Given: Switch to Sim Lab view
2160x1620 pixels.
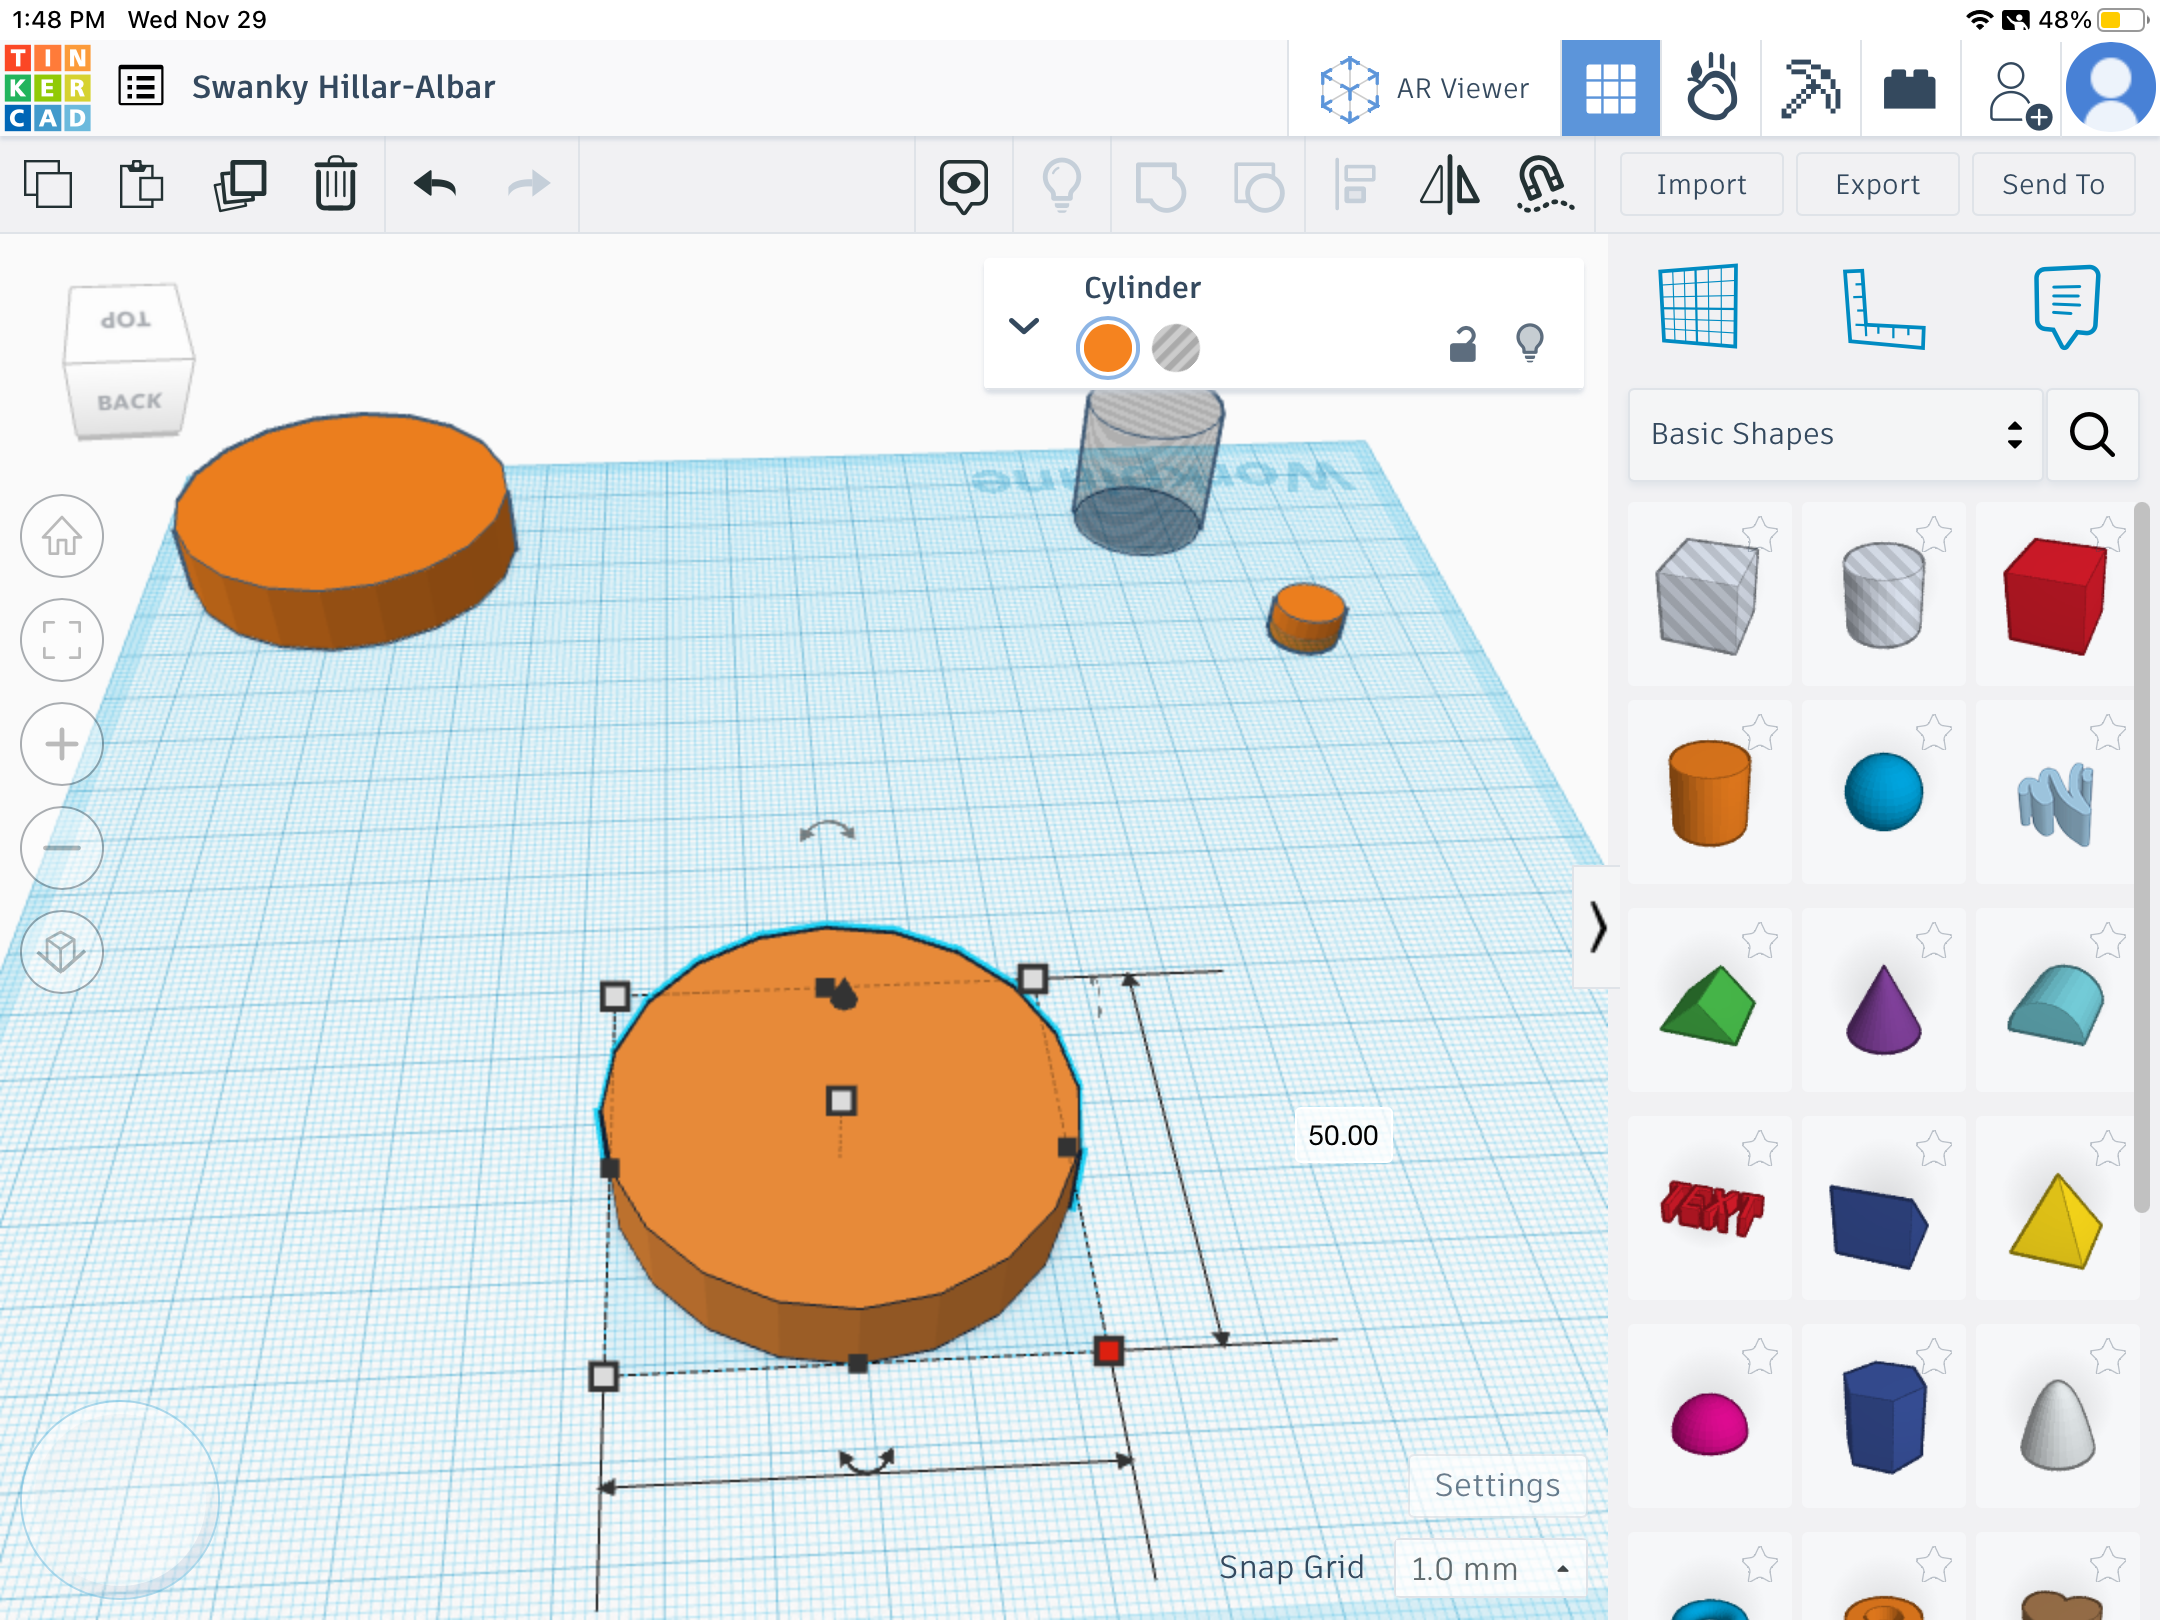Looking at the screenshot, I should [1711, 88].
